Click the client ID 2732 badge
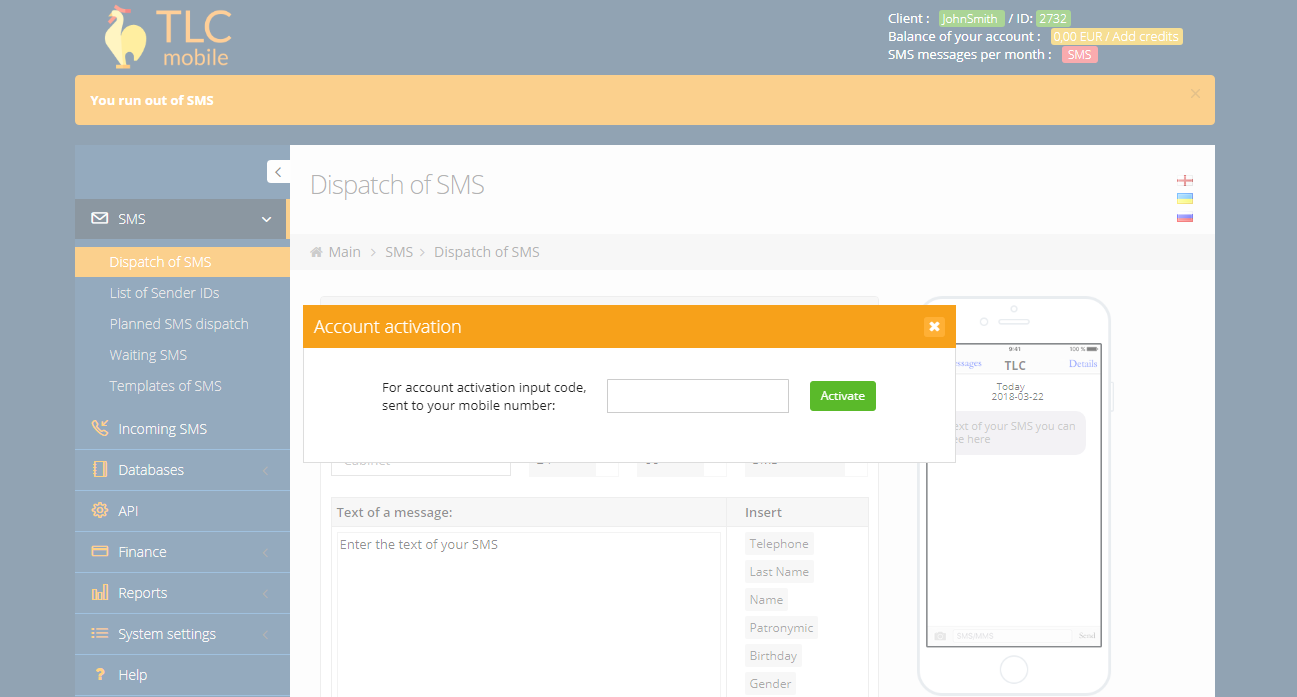1297x697 pixels. 1053,18
